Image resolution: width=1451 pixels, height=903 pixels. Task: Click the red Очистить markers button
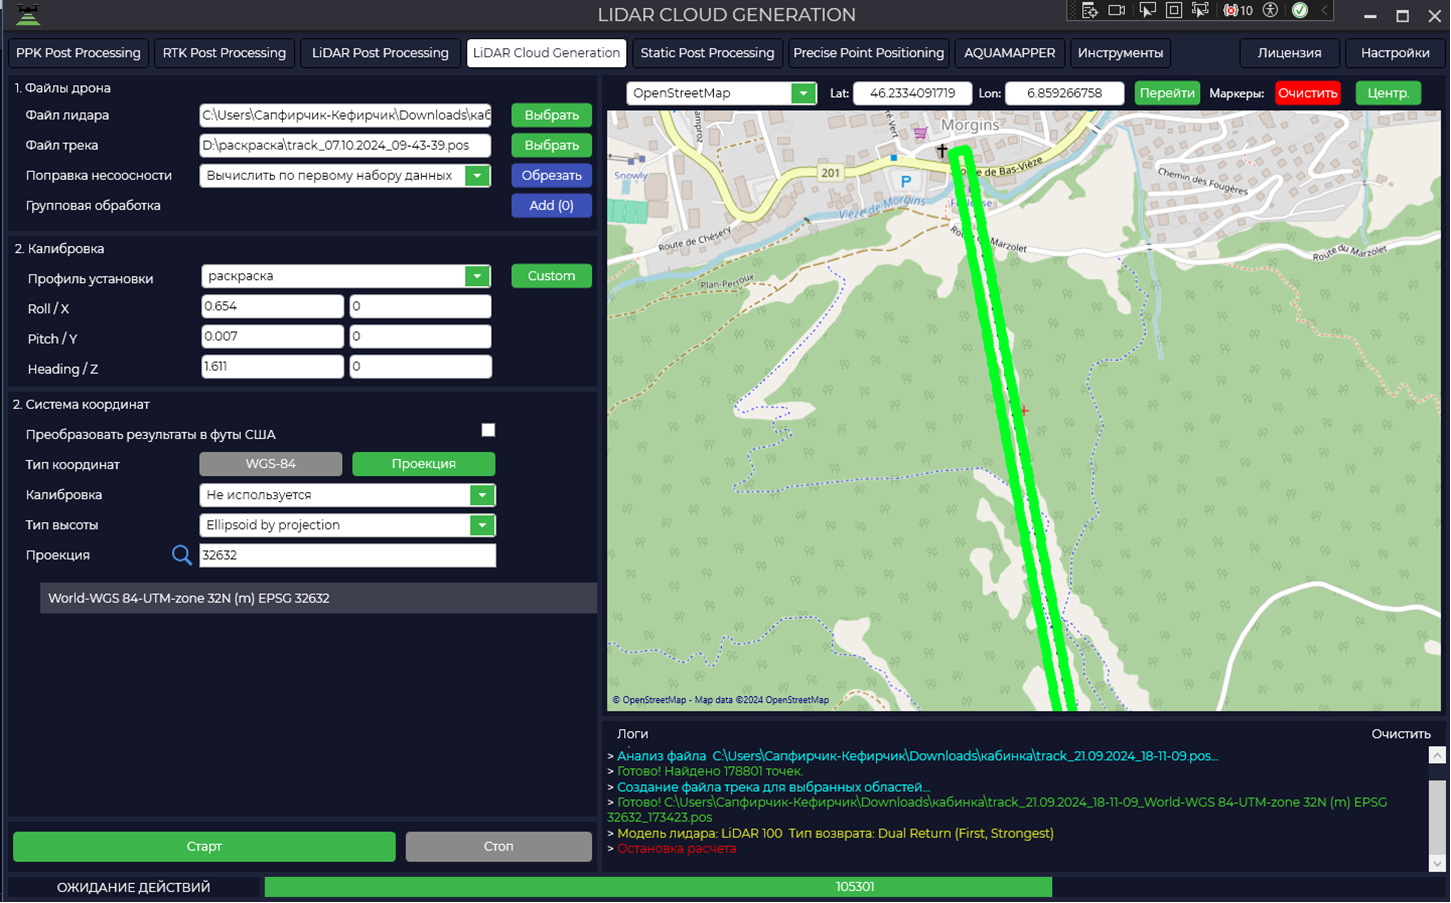[1308, 93]
